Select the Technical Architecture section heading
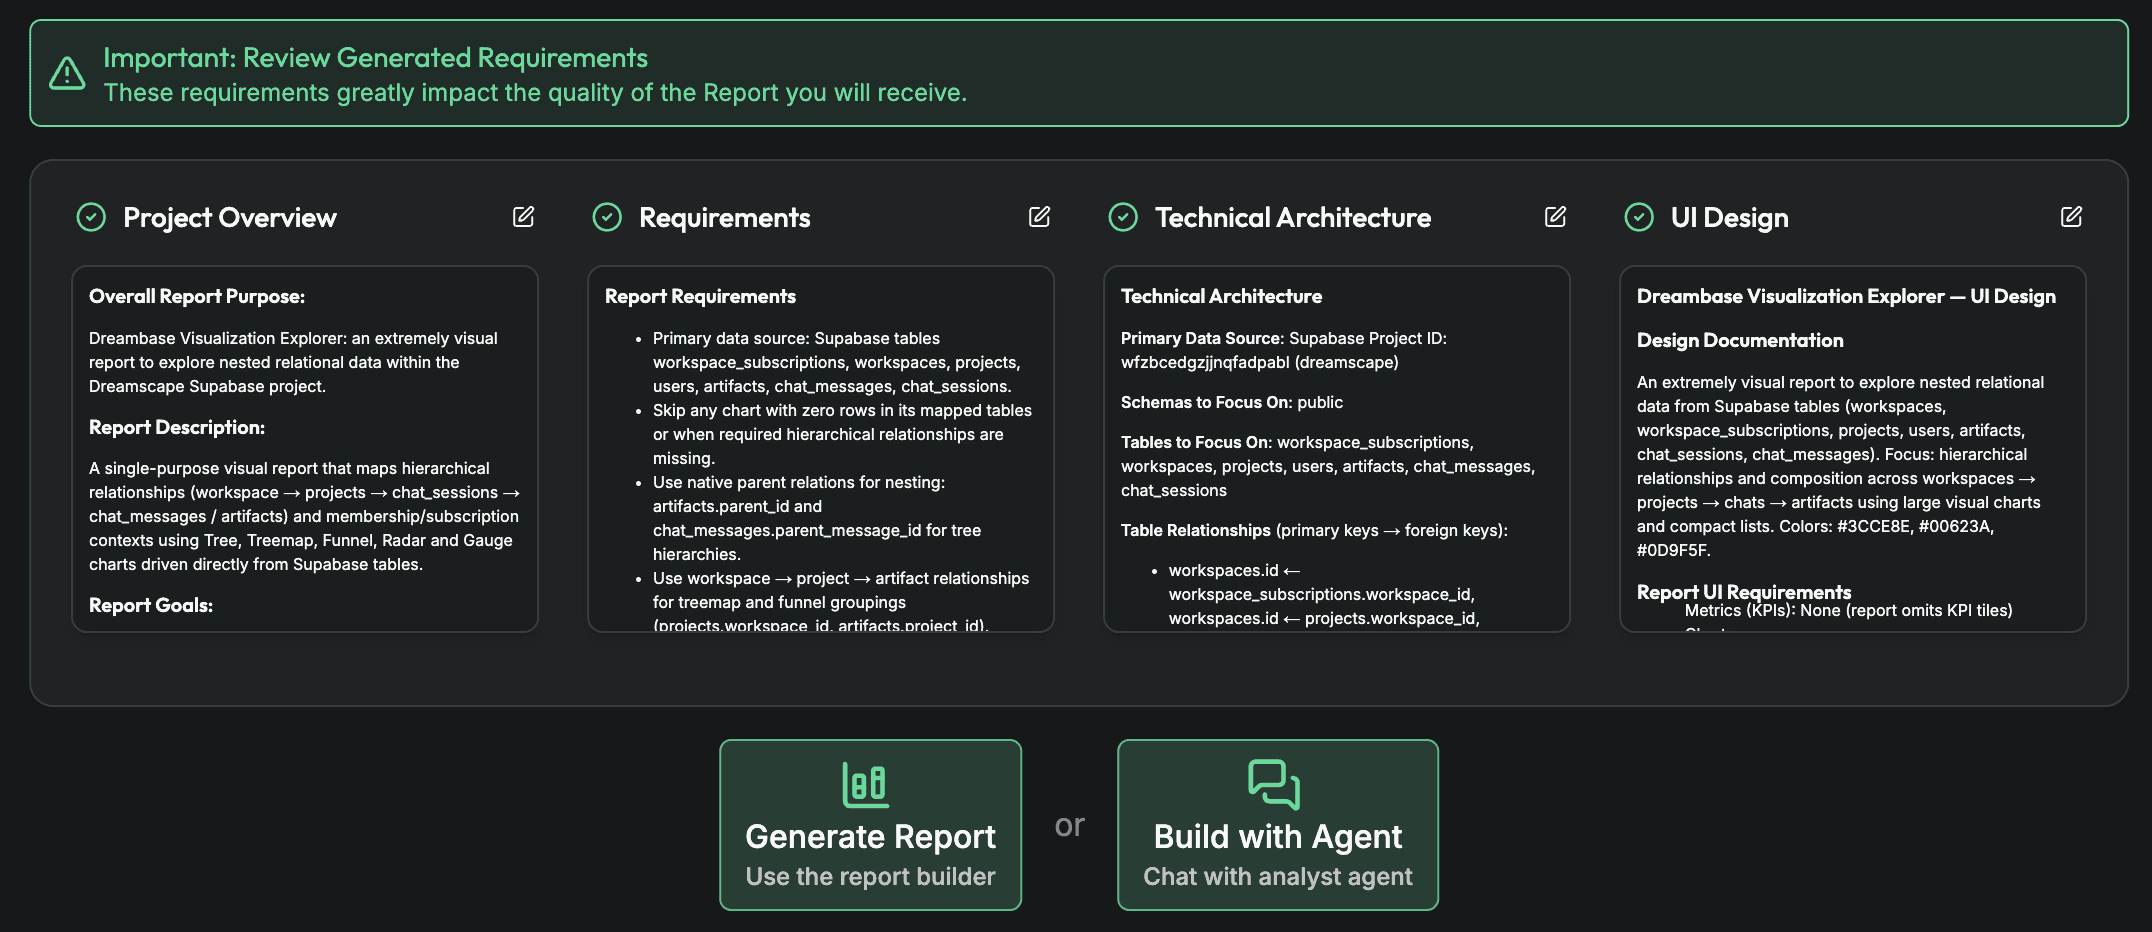The width and height of the screenshot is (2152, 932). pyautogui.click(x=1293, y=217)
